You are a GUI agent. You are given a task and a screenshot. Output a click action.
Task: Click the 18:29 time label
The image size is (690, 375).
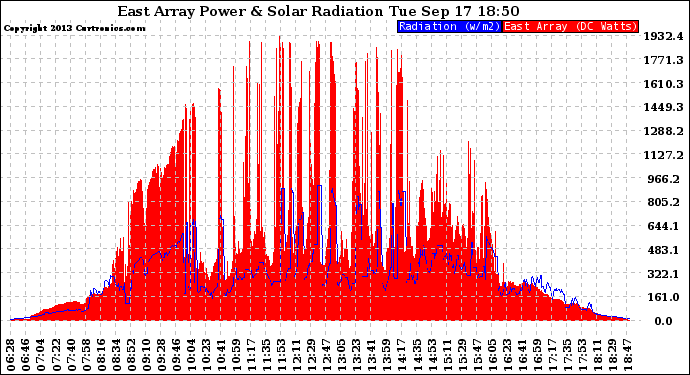(613, 354)
